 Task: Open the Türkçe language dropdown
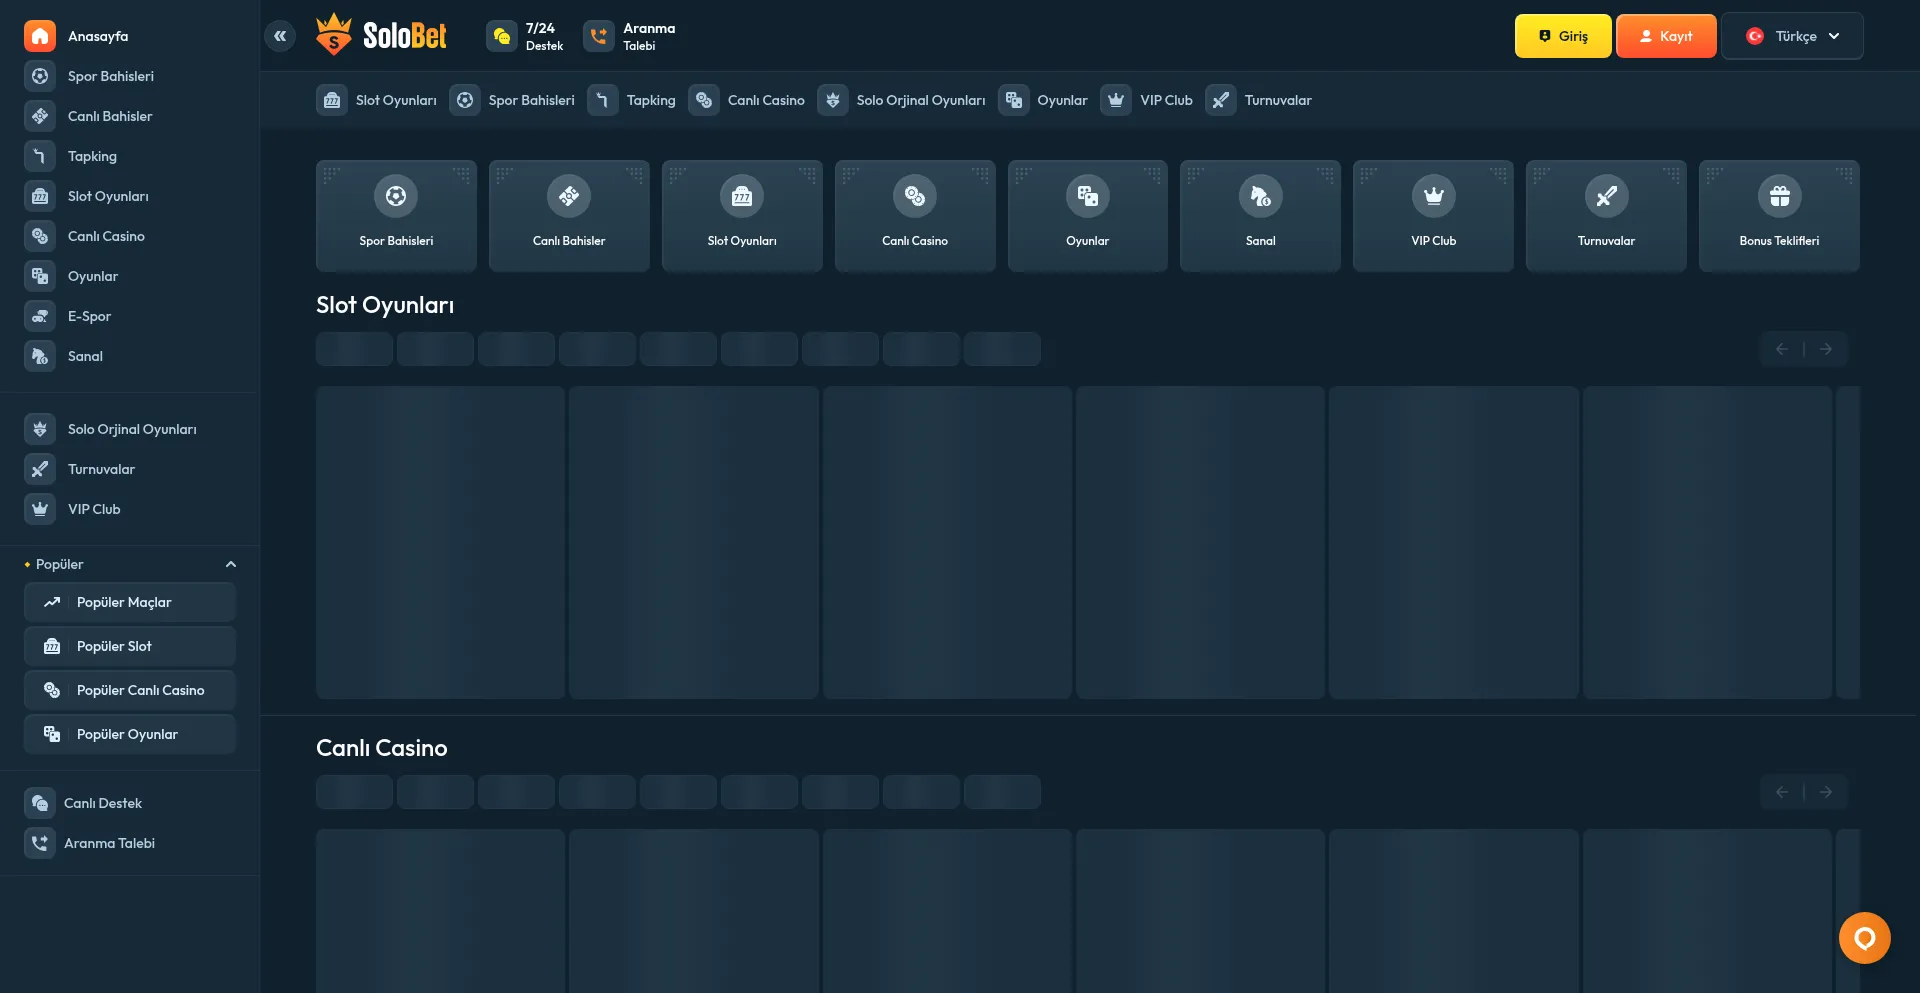click(1792, 36)
